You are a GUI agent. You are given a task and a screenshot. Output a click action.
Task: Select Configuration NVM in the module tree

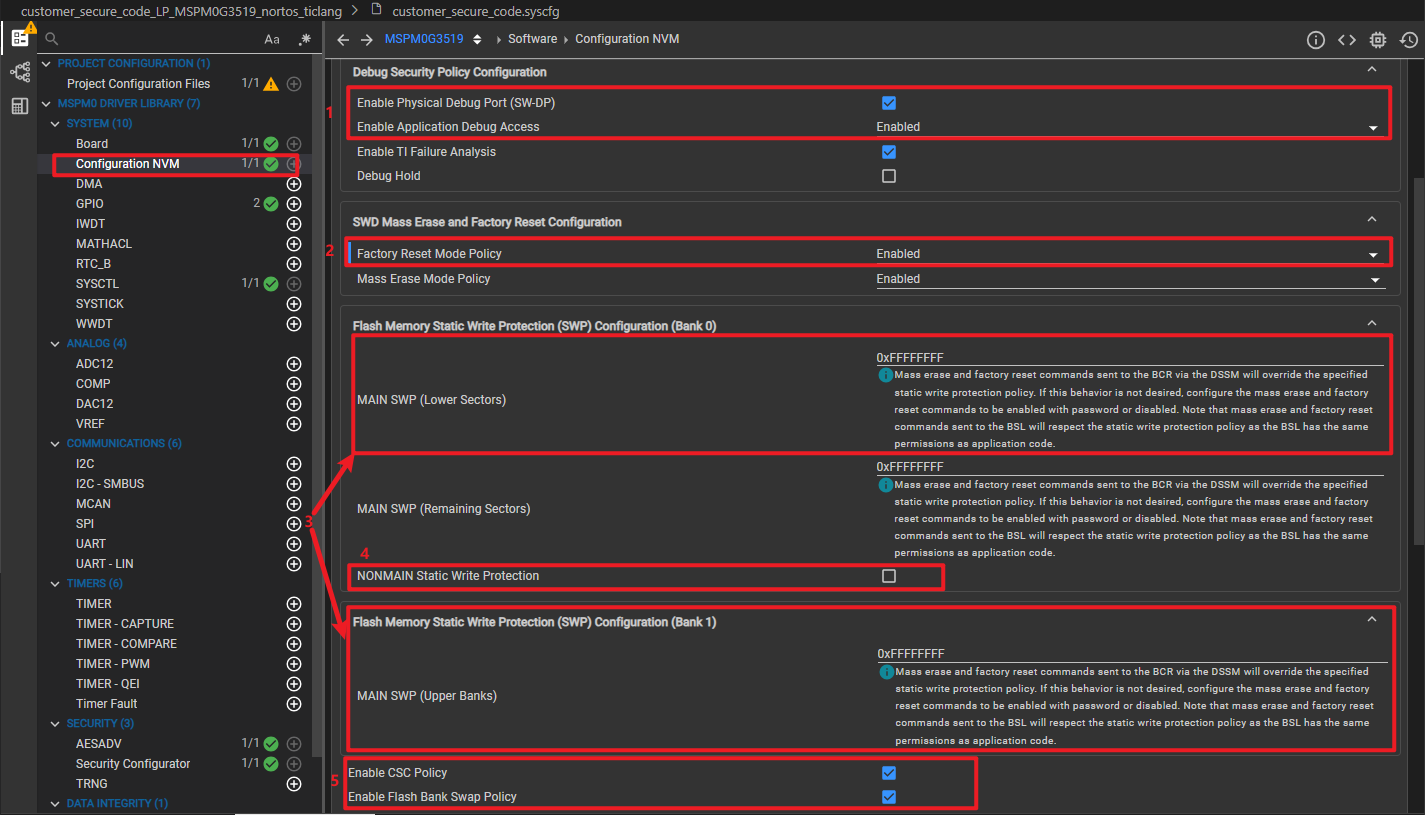pyautogui.click(x=128, y=164)
